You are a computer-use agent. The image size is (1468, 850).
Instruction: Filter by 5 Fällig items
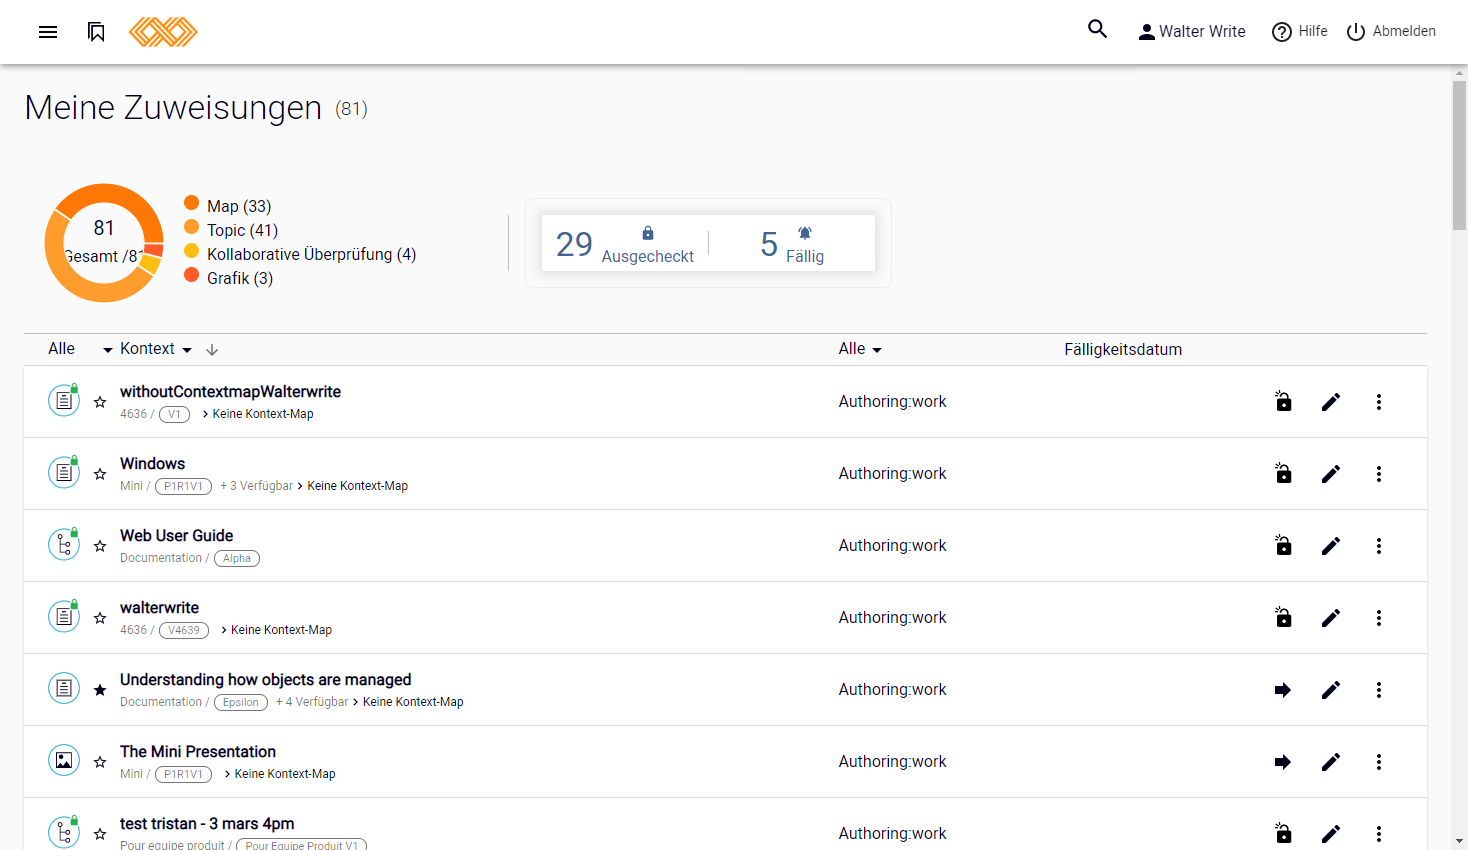[x=792, y=243]
